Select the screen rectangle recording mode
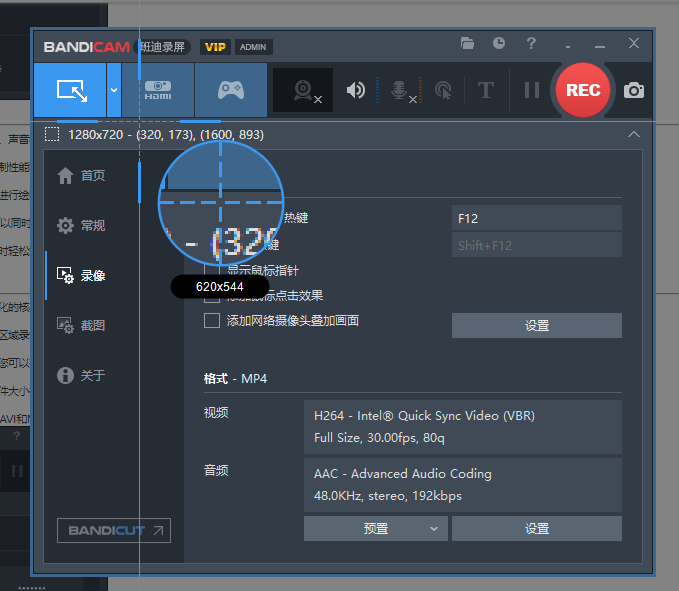The height and width of the screenshot is (591, 679). pos(71,90)
